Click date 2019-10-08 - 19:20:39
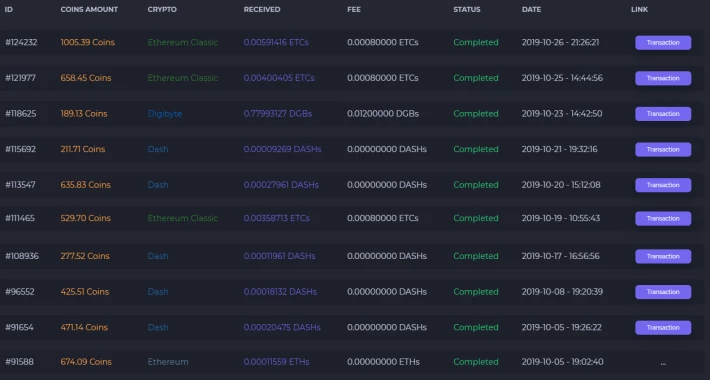The width and height of the screenshot is (710, 380). pyautogui.click(x=562, y=292)
